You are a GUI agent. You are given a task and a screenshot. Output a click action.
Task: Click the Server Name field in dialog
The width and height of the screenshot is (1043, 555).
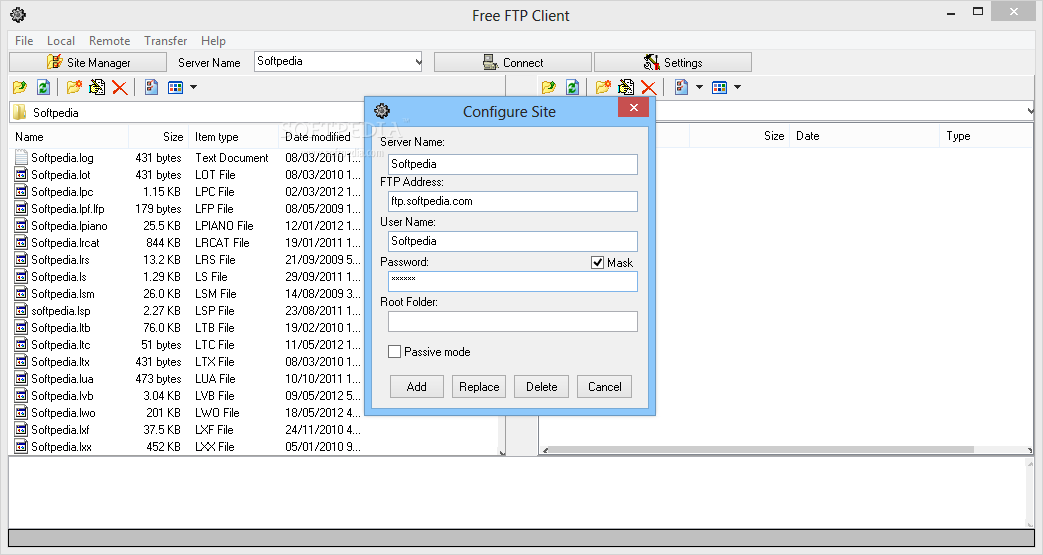click(x=513, y=164)
